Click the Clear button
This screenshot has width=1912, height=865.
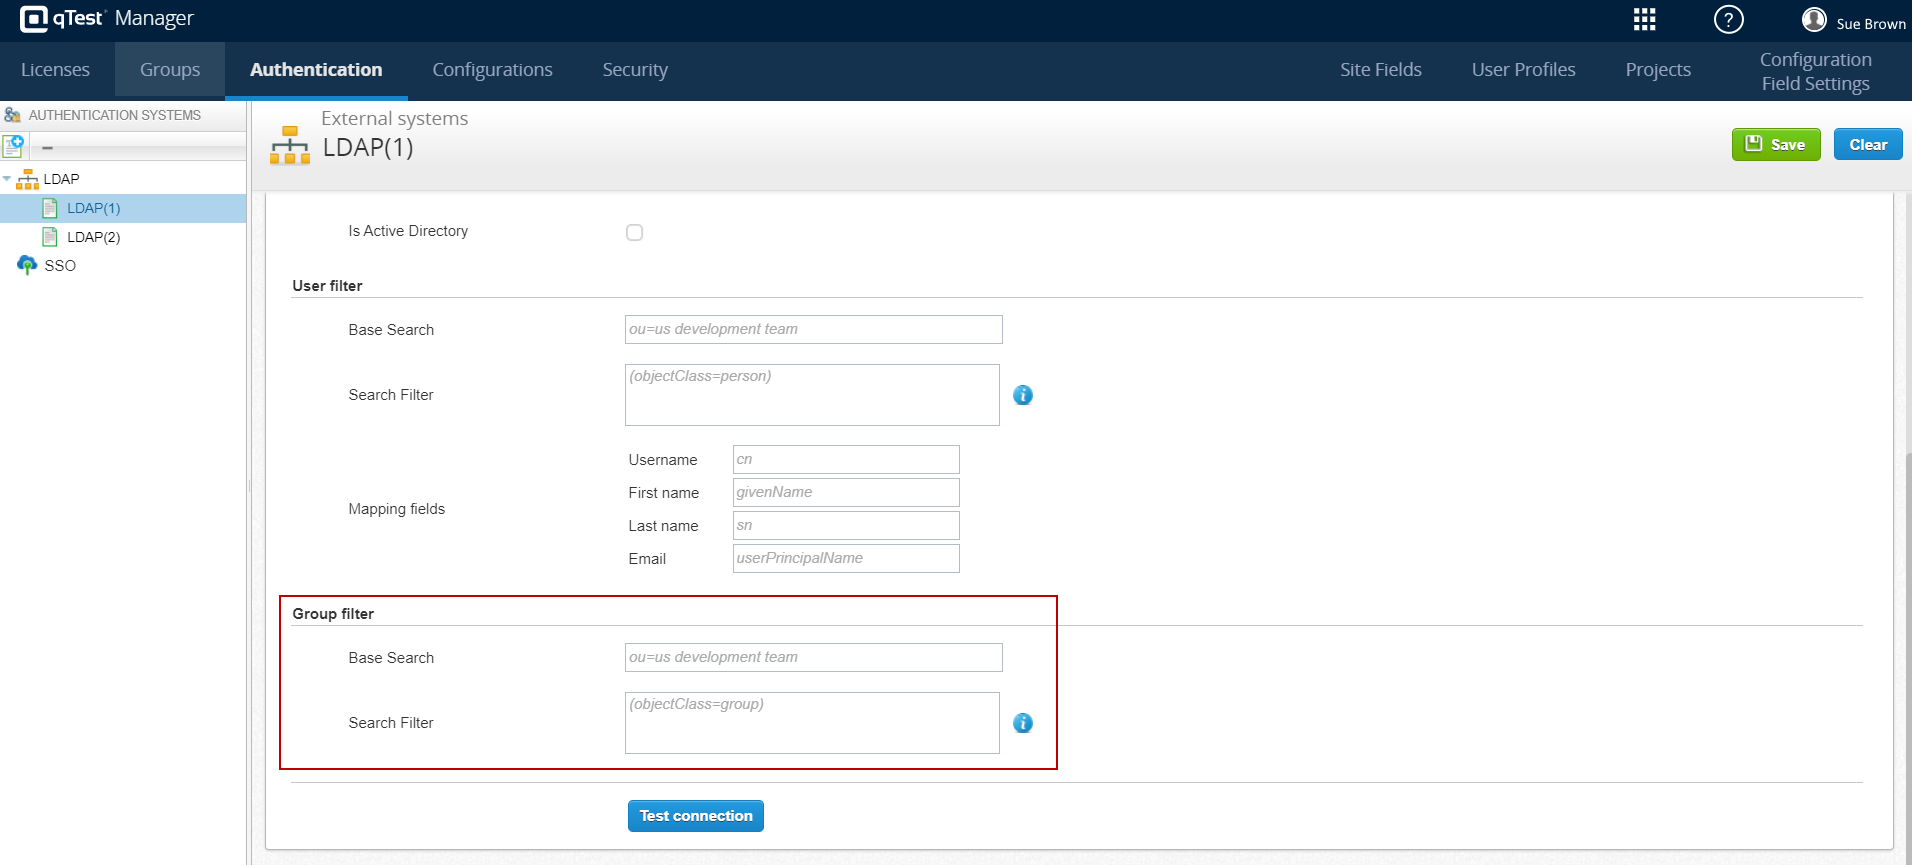pyautogui.click(x=1867, y=144)
